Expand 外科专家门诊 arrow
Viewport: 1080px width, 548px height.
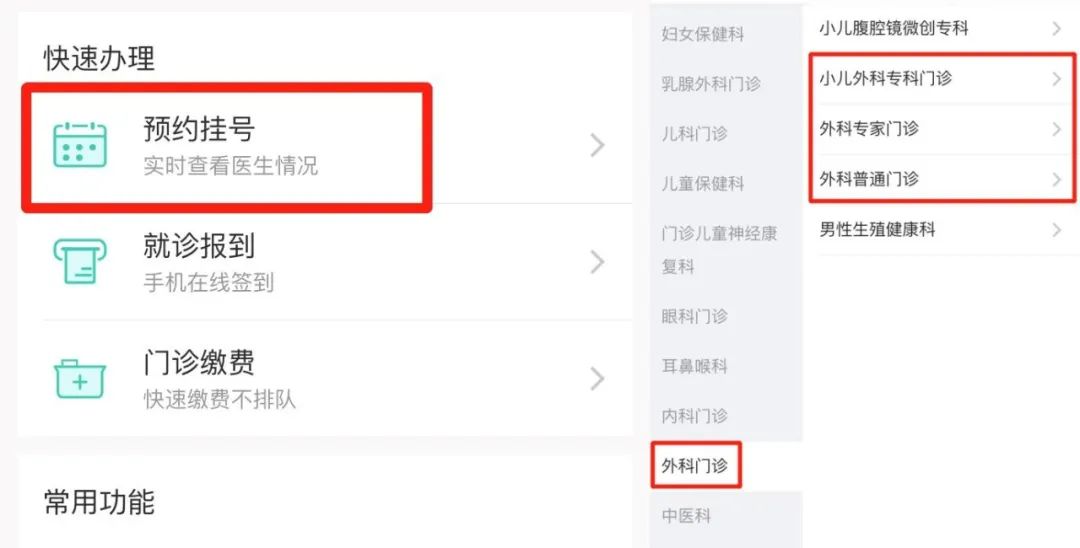(x=1057, y=129)
